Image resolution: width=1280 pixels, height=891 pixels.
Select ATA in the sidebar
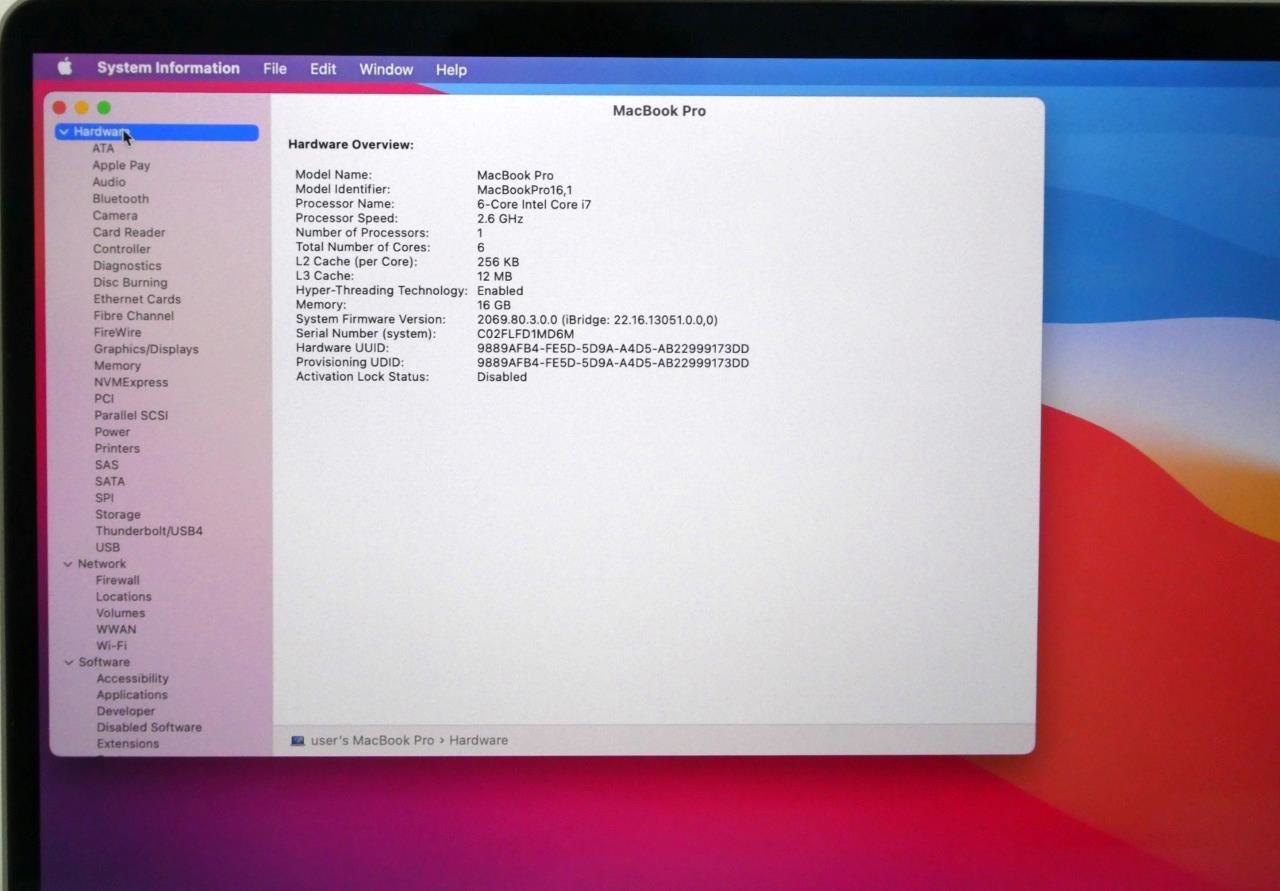click(x=103, y=149)
